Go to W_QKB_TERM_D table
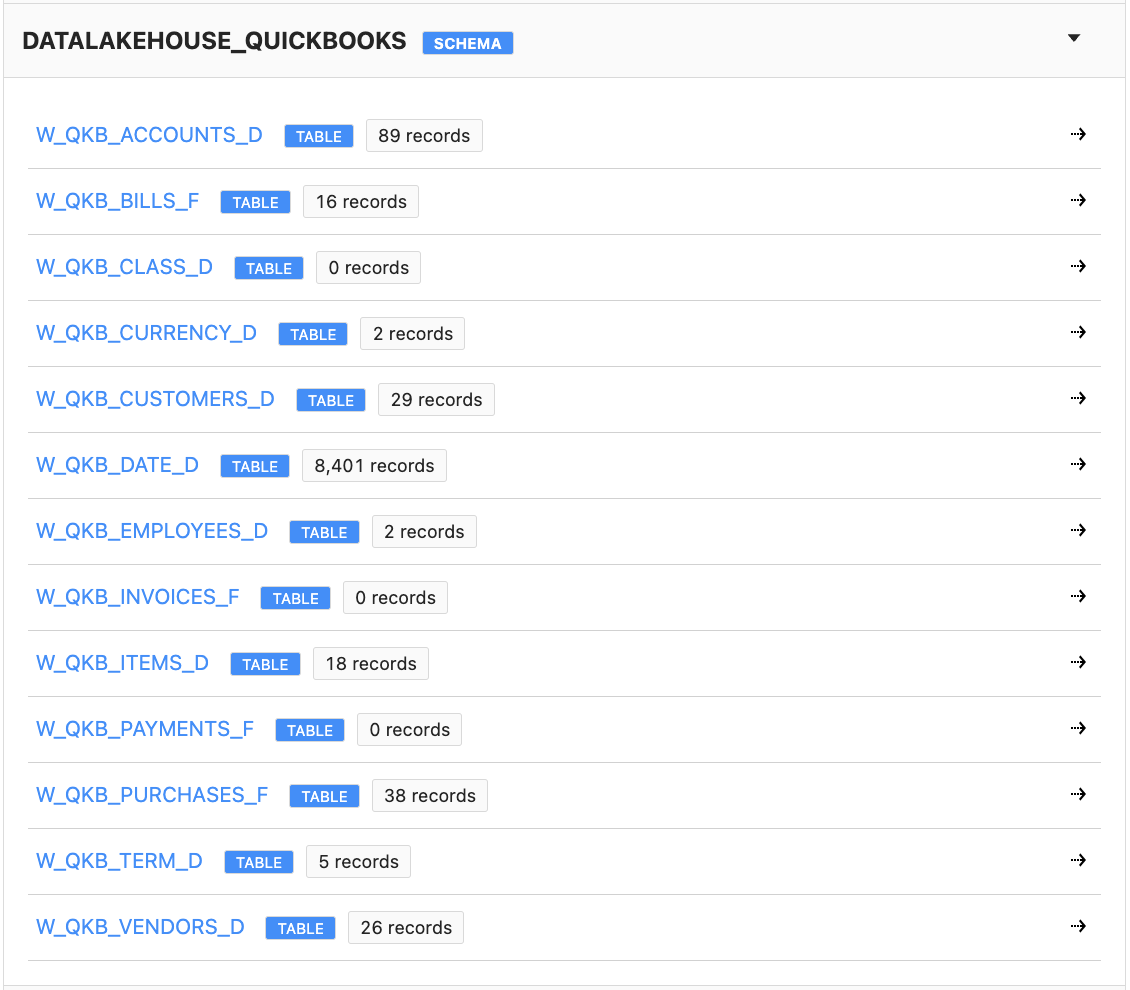Image resolution: width=1130 pixels, height=990 pixels. [119, 861]
